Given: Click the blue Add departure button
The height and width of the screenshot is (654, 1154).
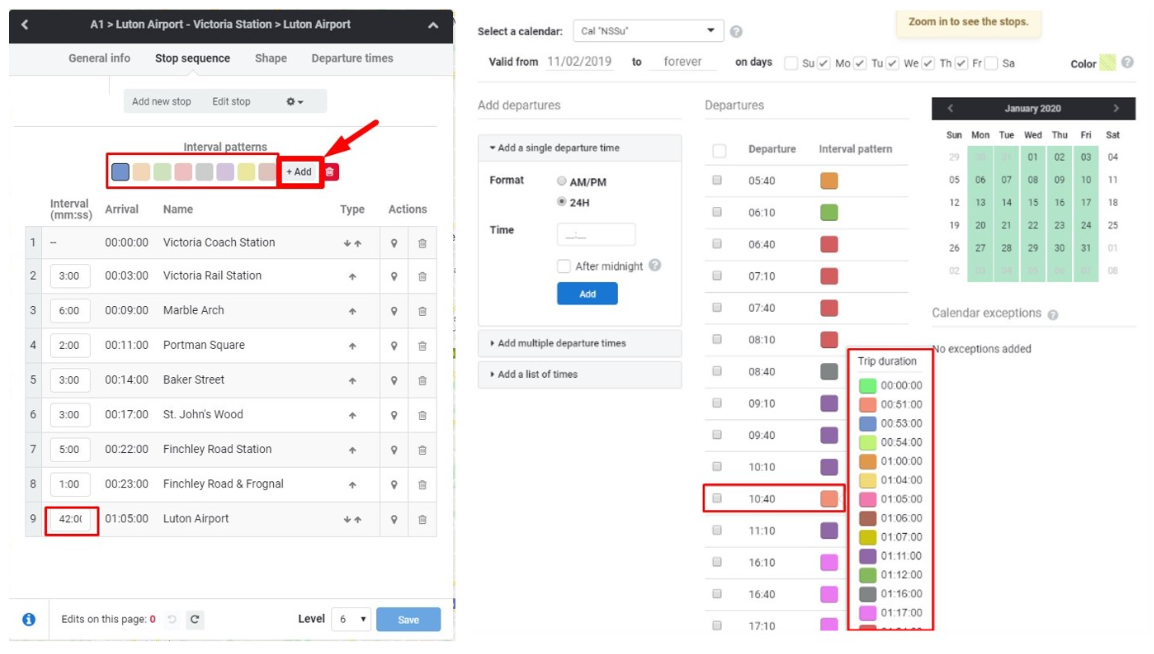Looking at the screenshot, I should pyautogui.click(x=587, y=294).
